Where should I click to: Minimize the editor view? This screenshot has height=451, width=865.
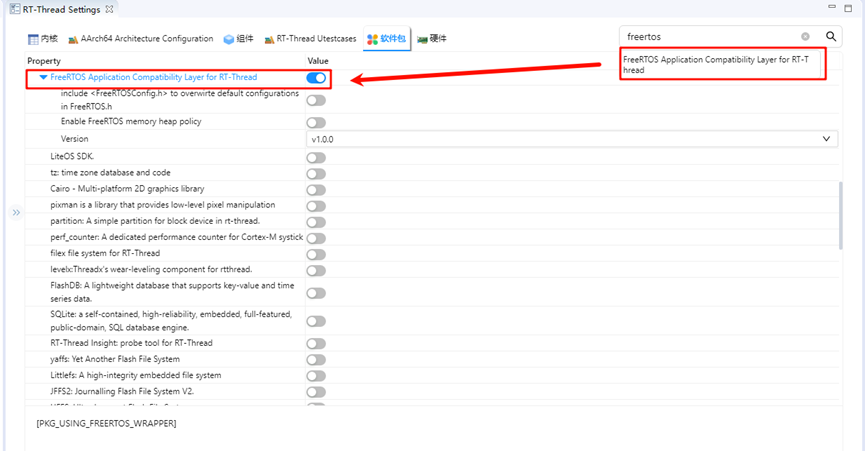tap(832, 7)
